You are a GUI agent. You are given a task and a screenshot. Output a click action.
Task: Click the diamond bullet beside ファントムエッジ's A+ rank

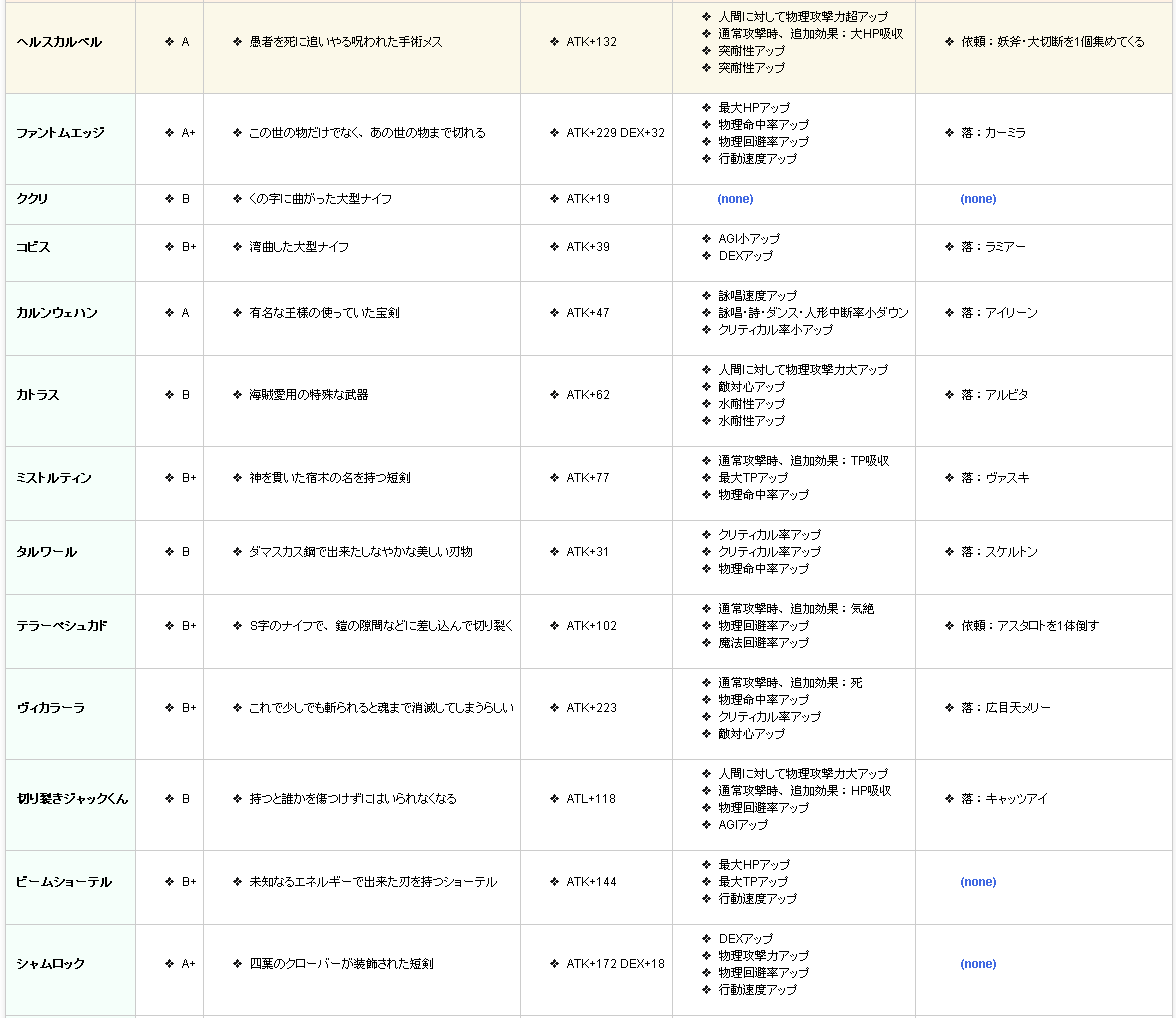click(x=170, y=133)
